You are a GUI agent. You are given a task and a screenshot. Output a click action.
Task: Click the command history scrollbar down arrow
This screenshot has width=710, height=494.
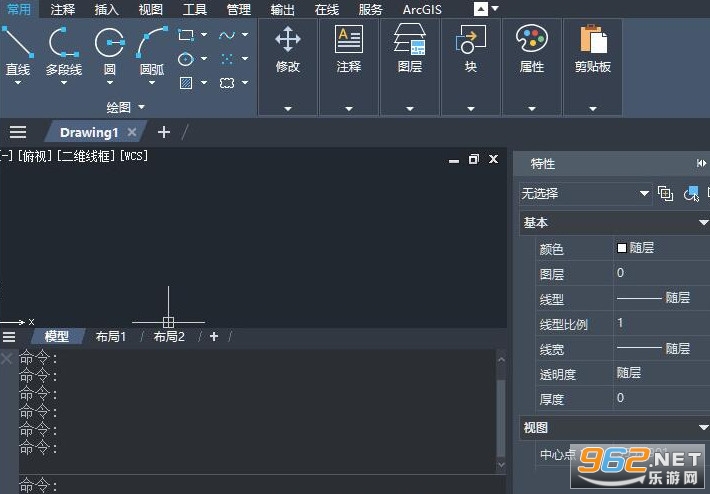tap(501, 465)
